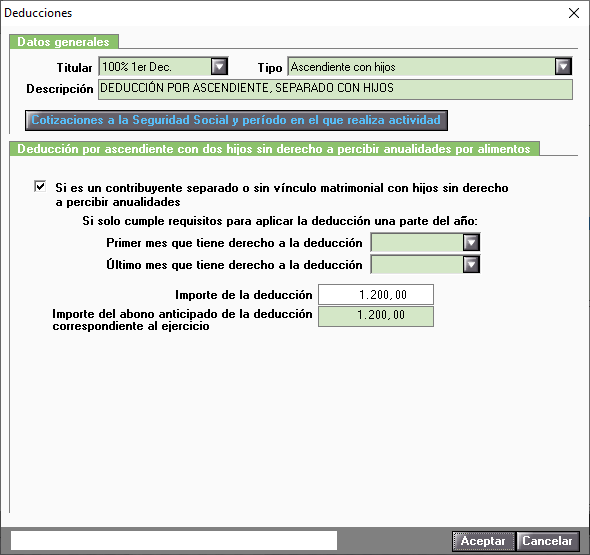Click the Deducciones title text

pos(38,13)
